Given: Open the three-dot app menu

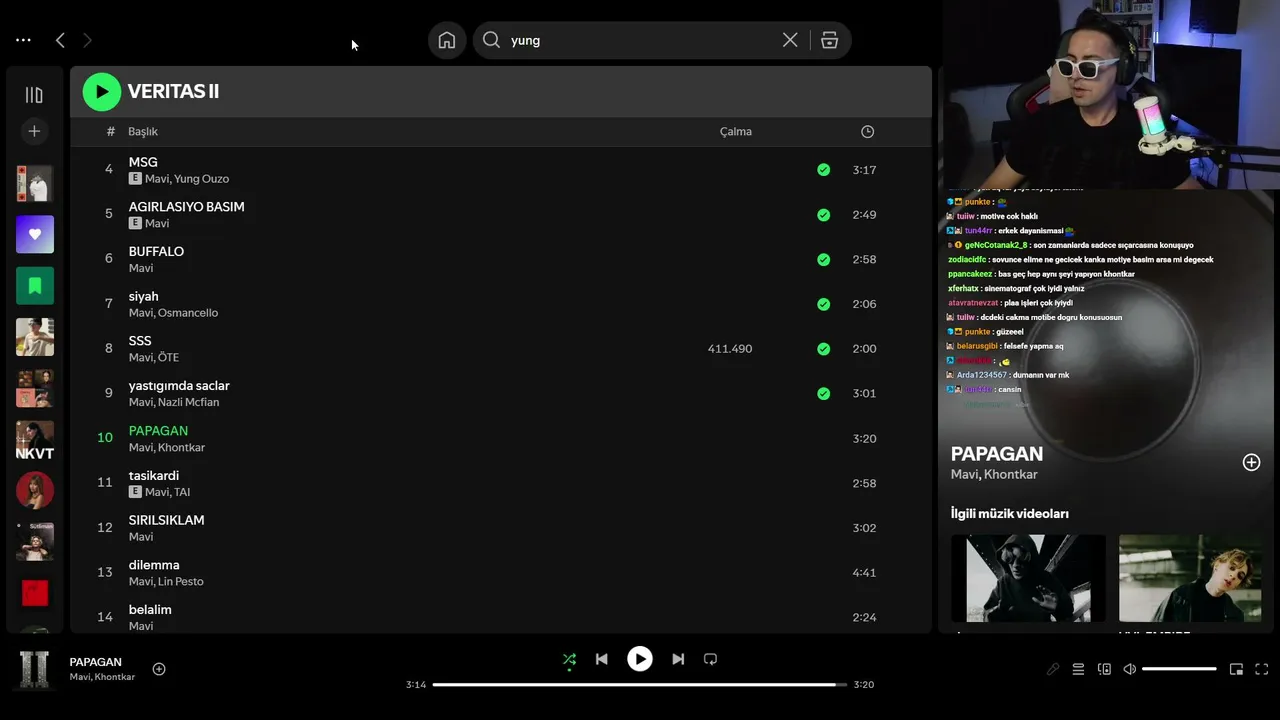Looking at the screenshot, I should point(23,40).
